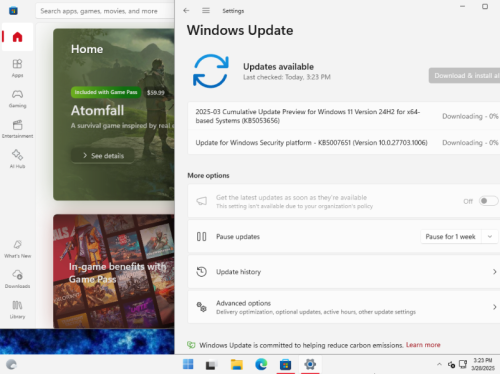Image resolution: width=500 pixels, height=374 pixels.
Task: Go back in Settings window
Action: (x=186, y=11)
